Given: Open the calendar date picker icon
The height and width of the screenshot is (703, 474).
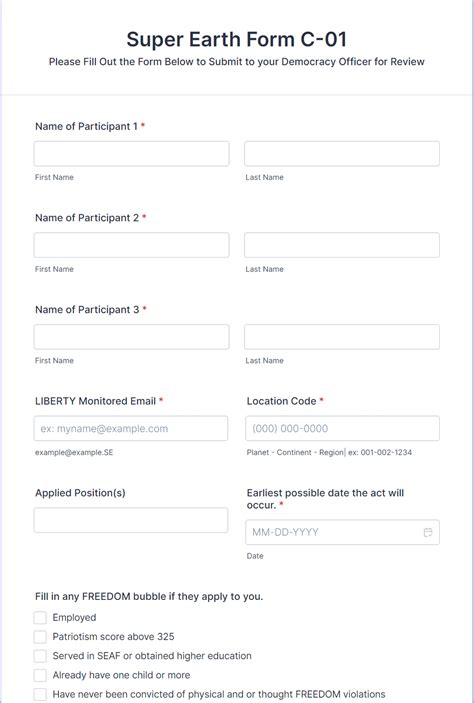Looking at the screenshot, I should coord(428,532).
